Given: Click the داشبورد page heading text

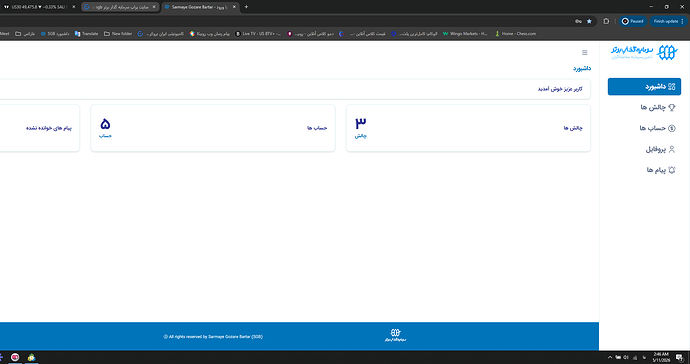Looking at the screenshot, I should pos(582,69).
